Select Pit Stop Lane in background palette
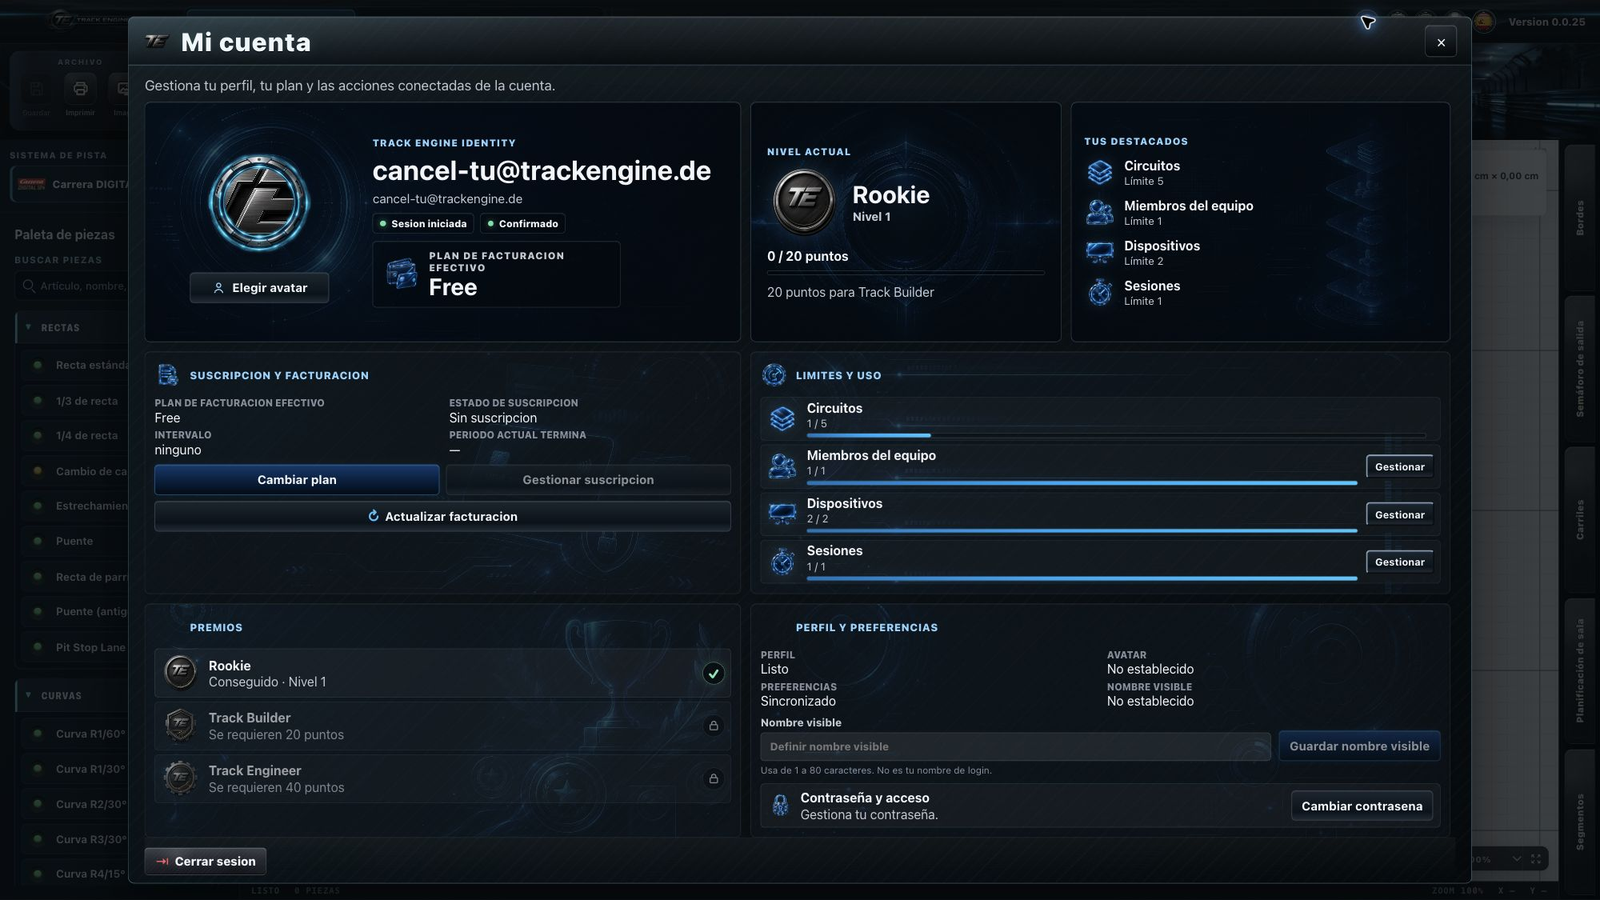Screen dimensions: 1600x900 pos(90,647)
